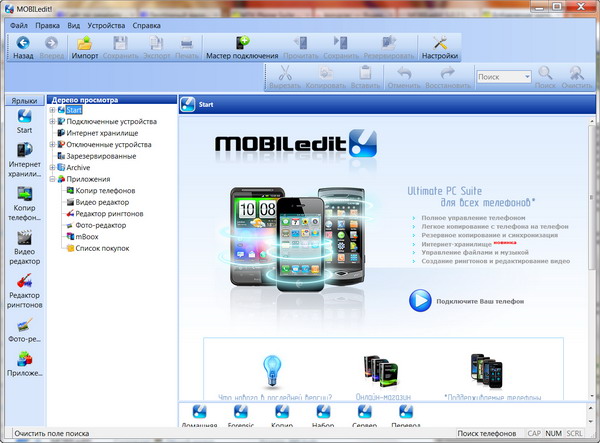This screenshot has width=600, height=443.
Task: Open Копир bottom panel icon
Action: (x=282, y=412)
